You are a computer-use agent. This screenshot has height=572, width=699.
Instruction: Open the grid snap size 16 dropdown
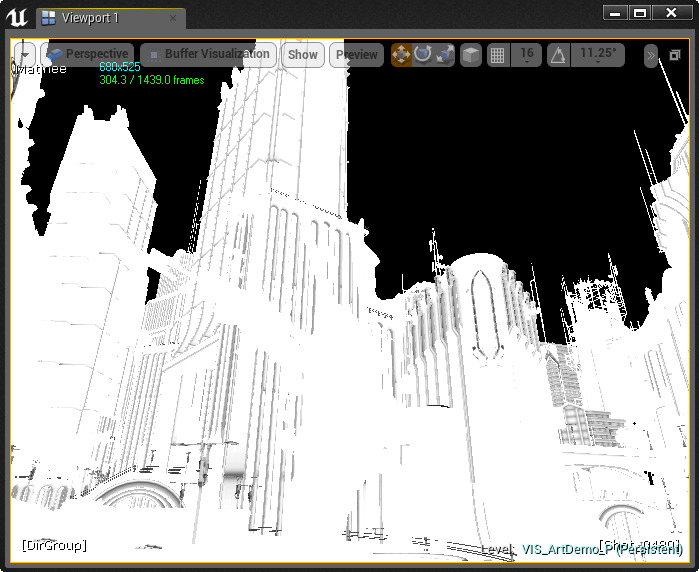(527, 55)
